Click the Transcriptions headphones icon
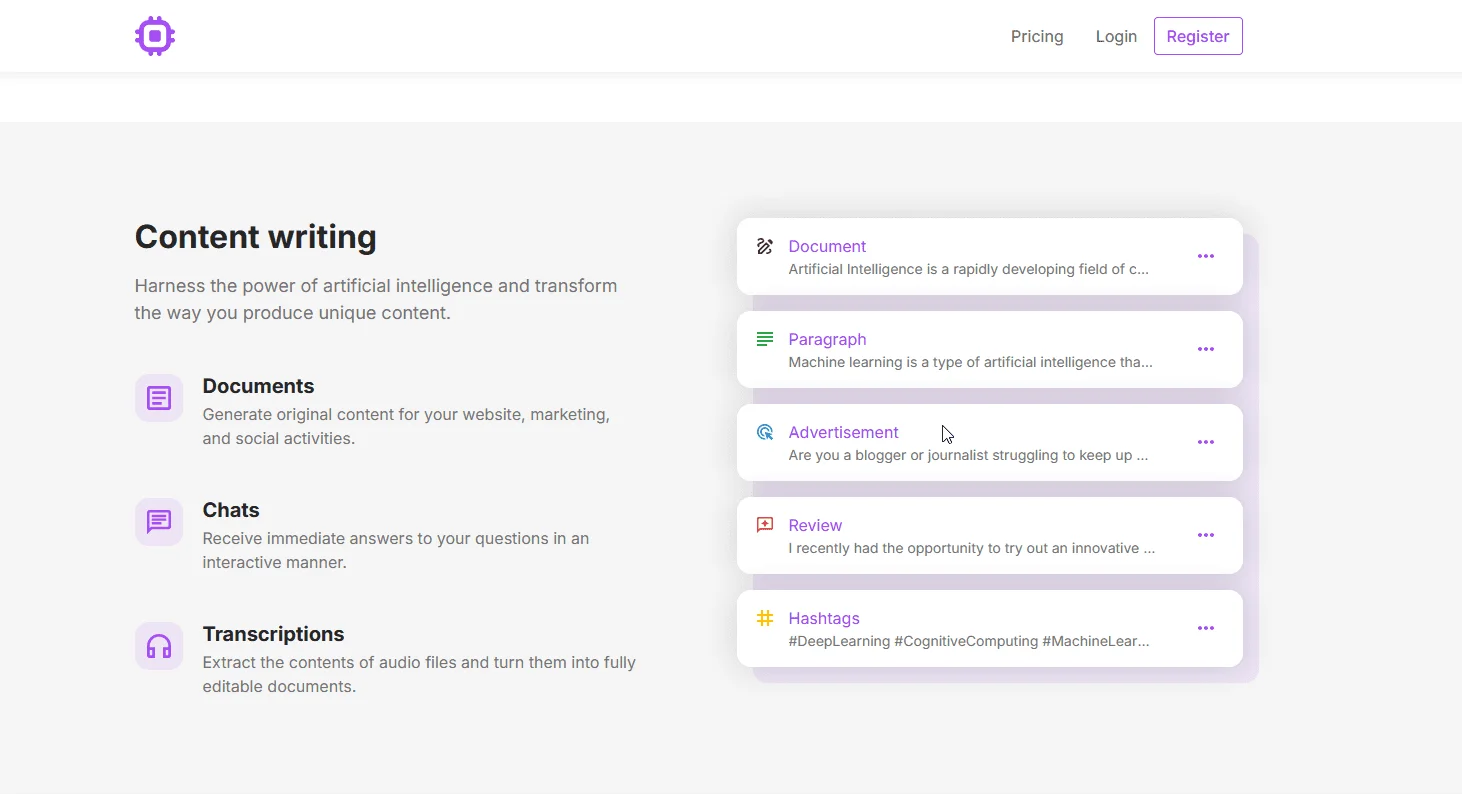Image resolution: width=1462 pixels, height=800 pixels. pos(159,646)
